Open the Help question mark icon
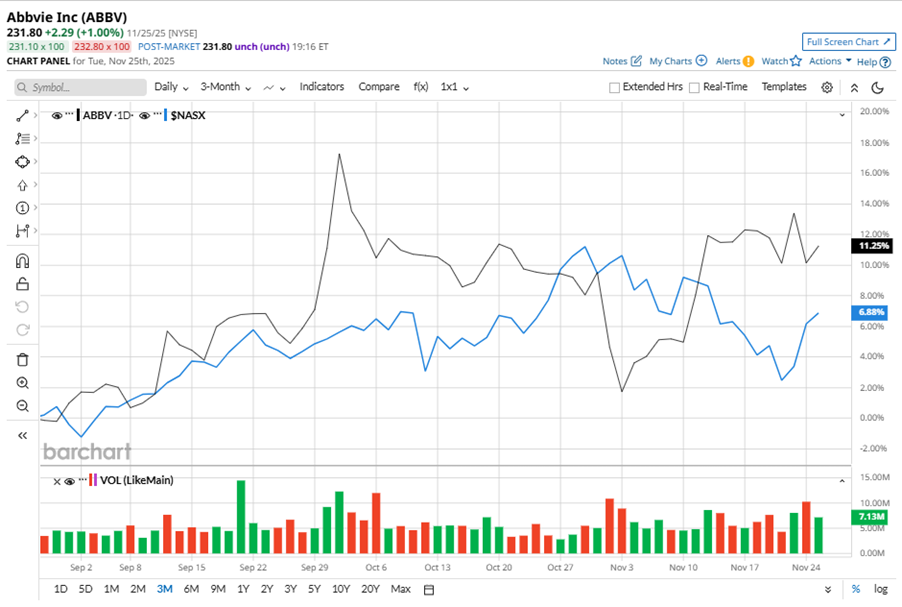This screenshot has width=902, height=607. (x=885, y=62)
